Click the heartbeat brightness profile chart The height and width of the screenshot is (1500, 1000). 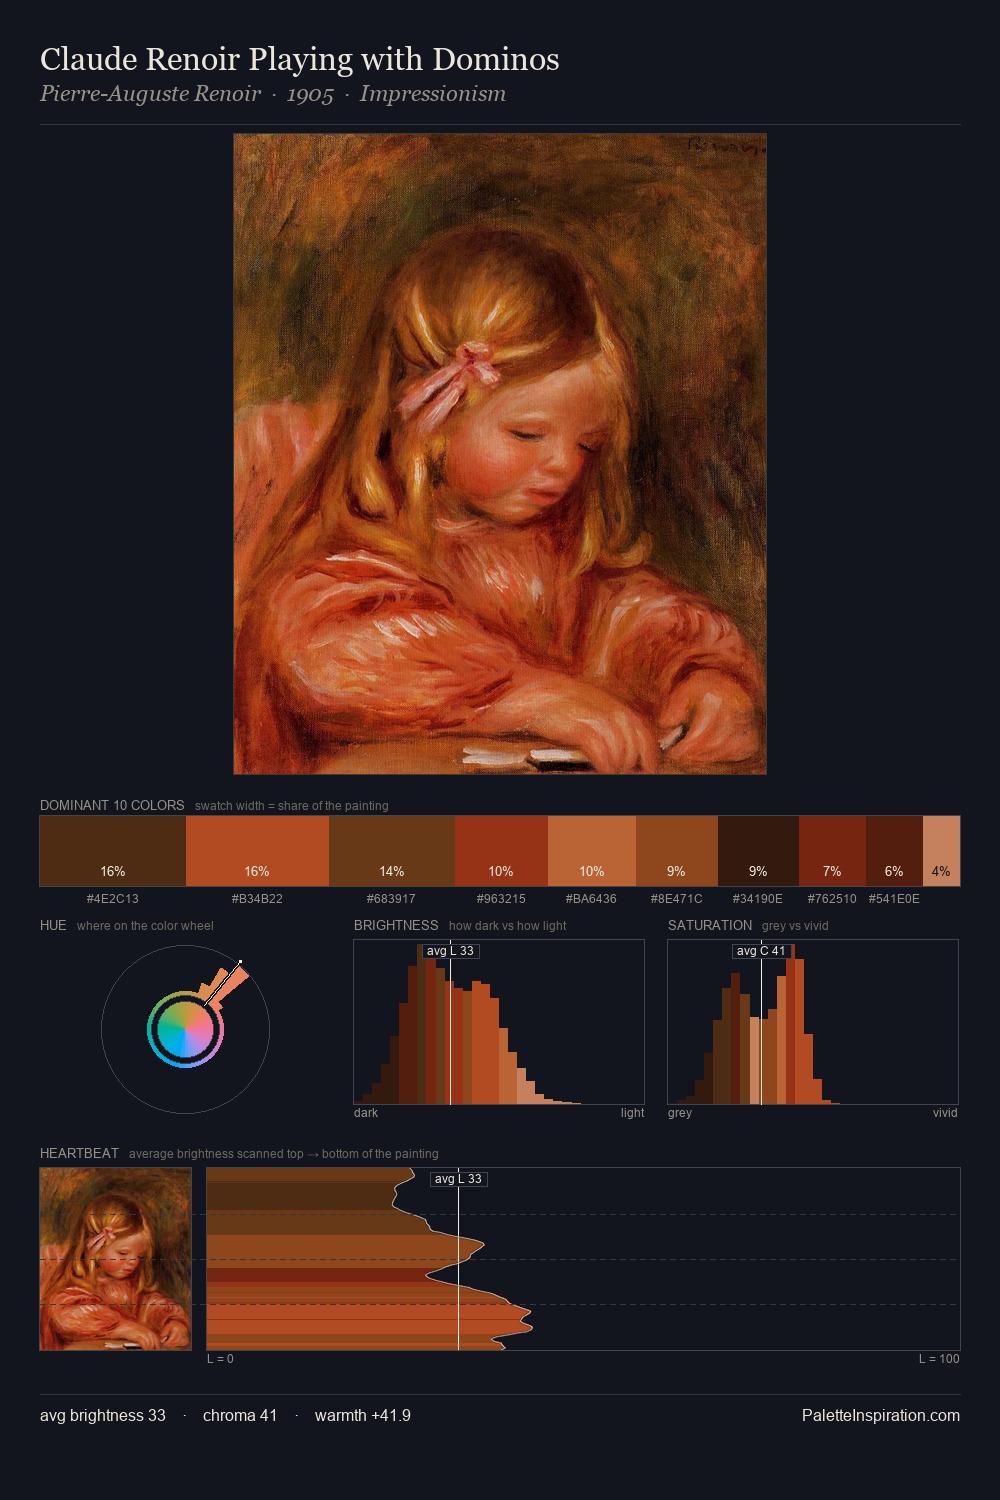pos(583,1259)
